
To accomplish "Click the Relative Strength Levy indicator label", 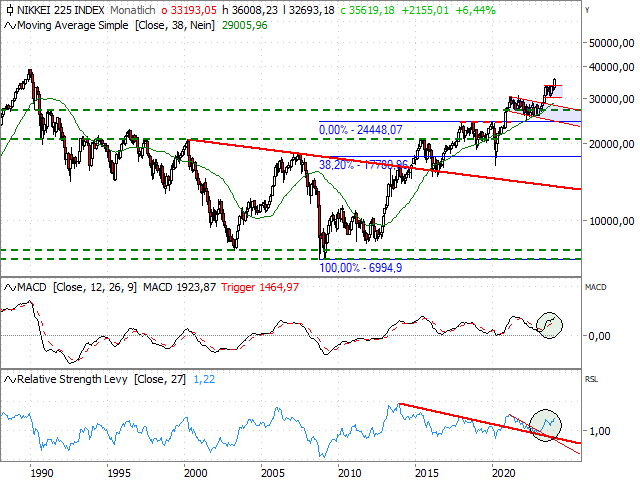I will click(x=101, y=379).
